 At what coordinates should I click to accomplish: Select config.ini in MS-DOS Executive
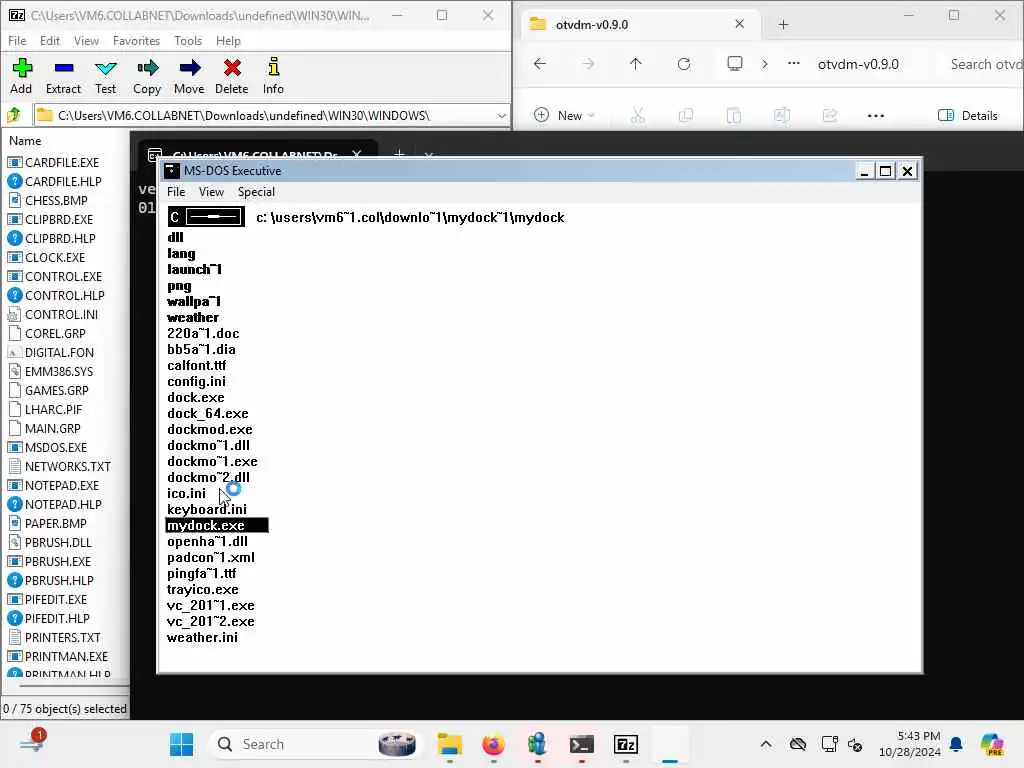pyautogui.click(x=196, y=381)
